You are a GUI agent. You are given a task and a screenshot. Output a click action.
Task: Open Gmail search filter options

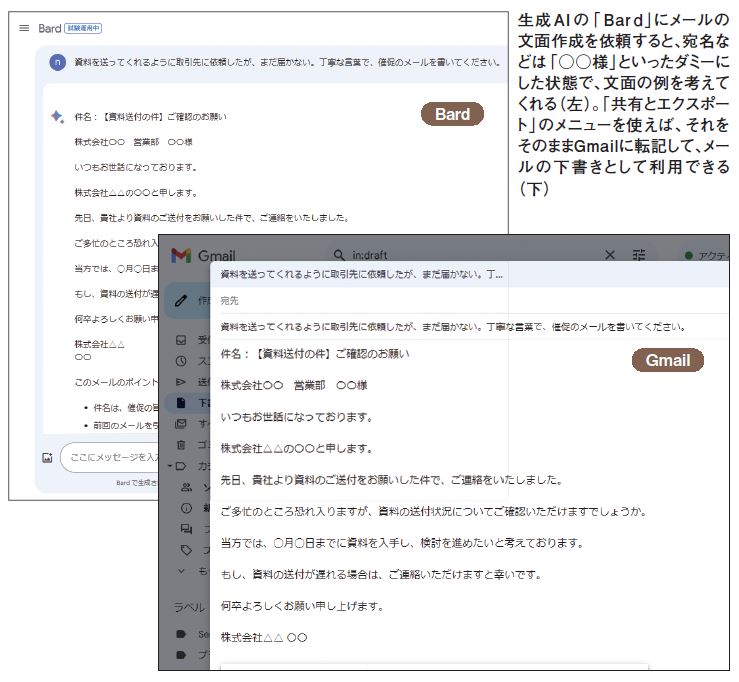tap(639, 255)
